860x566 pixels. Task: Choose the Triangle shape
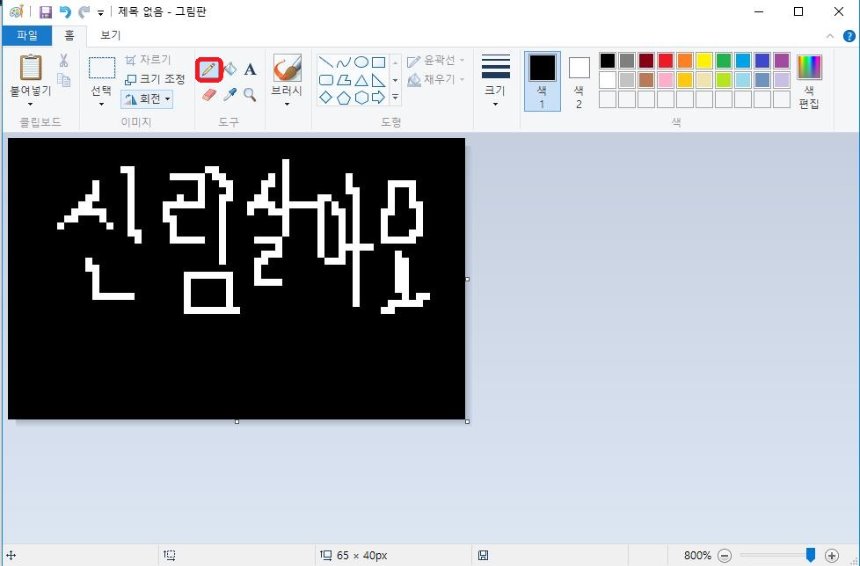click(x=361, y=80)
